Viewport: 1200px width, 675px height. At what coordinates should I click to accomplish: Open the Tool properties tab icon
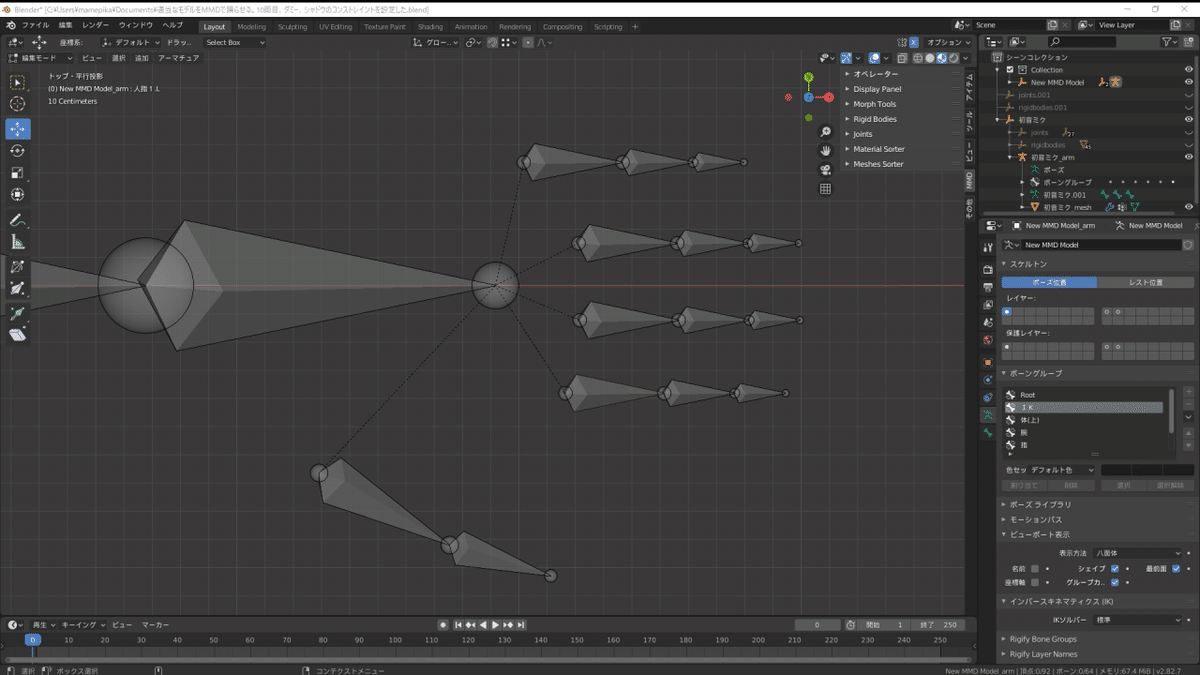(x=988, y=247)
